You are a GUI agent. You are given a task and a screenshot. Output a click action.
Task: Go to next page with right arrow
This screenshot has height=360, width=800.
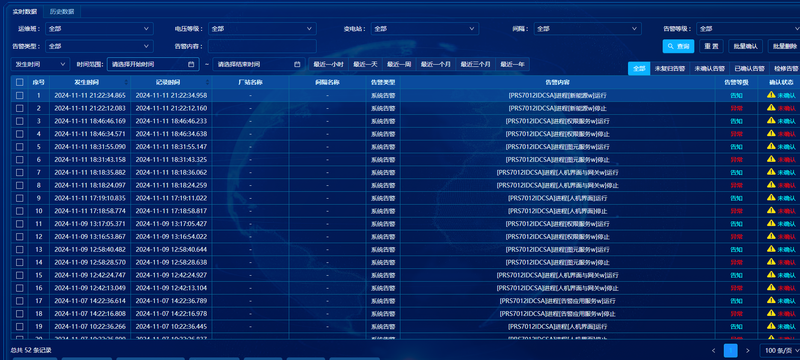pyautogui.click(x=748, y=350)
